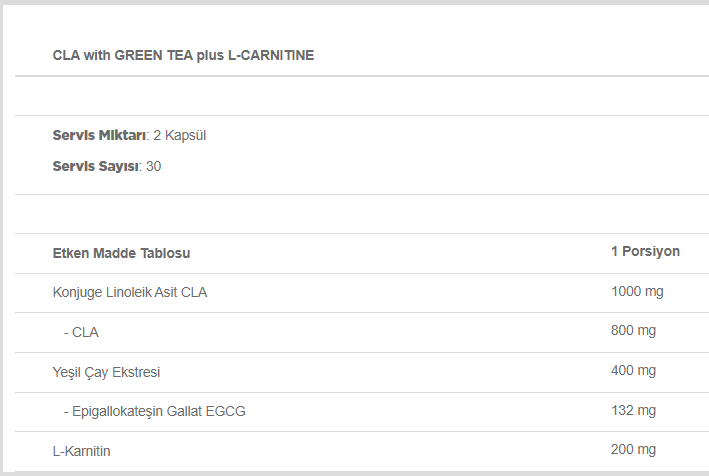The height and width of the screenshot is (476, 709).
Task: Click the word Kapsül
Action: (x=185, y=135)
